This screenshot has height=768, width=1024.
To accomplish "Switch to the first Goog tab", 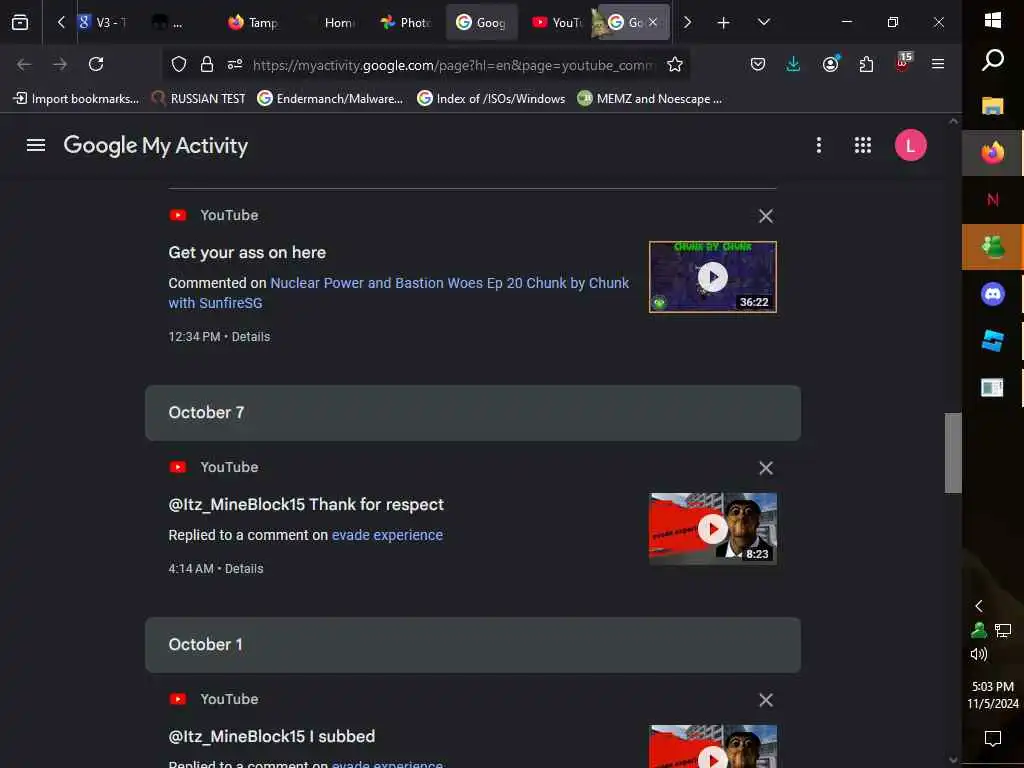I will tap(482, 23).
